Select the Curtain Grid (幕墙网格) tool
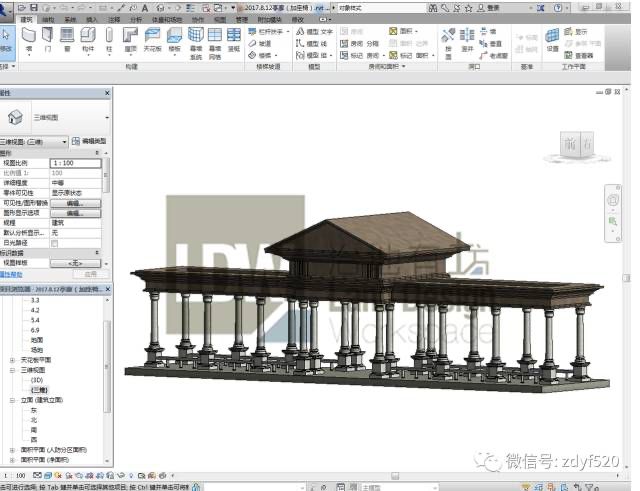Screen dimensions: 640x491 point(215,43)
